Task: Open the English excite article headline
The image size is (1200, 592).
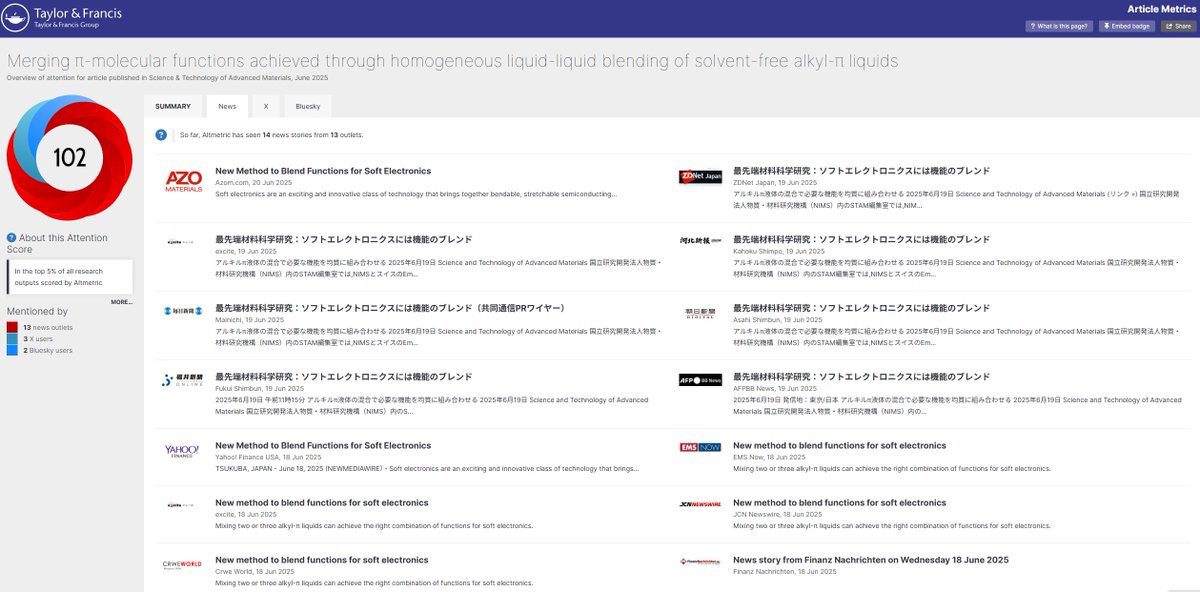Action: [x=321, y=503]
